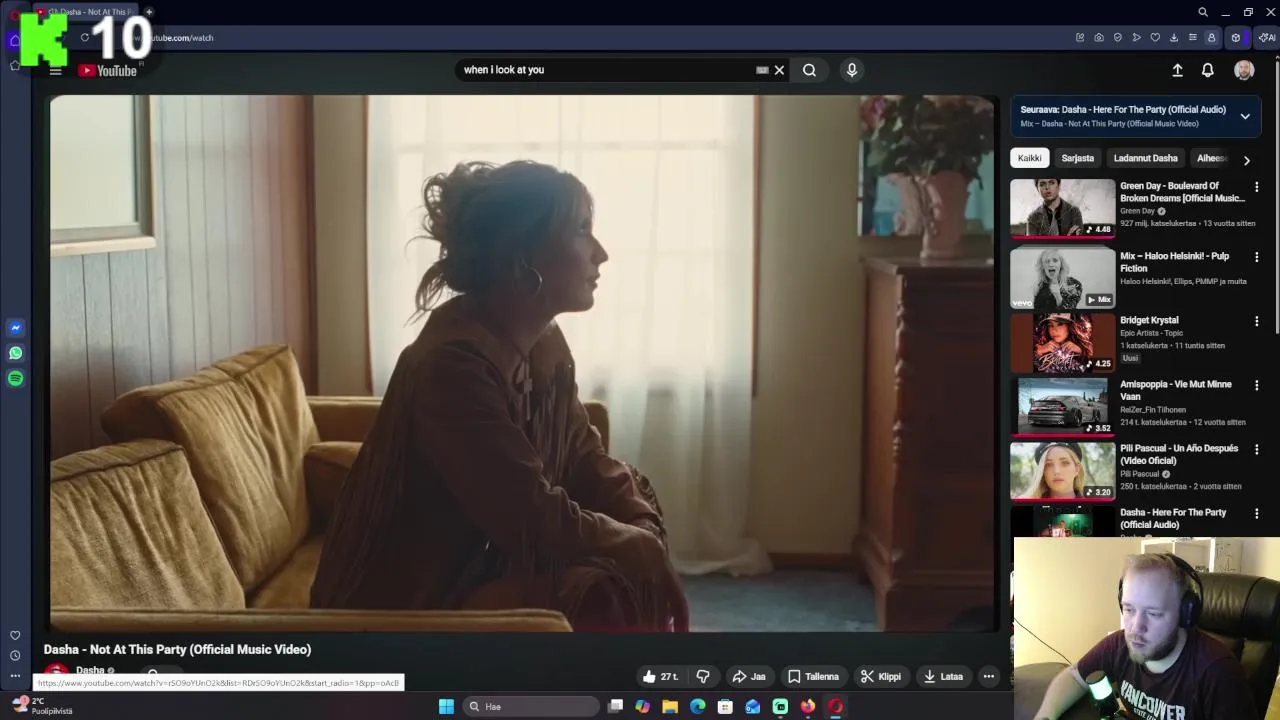Select the Ladannut Dasha filter chip
This screenshot has height=720, width=1280.
pos(1145,158)
